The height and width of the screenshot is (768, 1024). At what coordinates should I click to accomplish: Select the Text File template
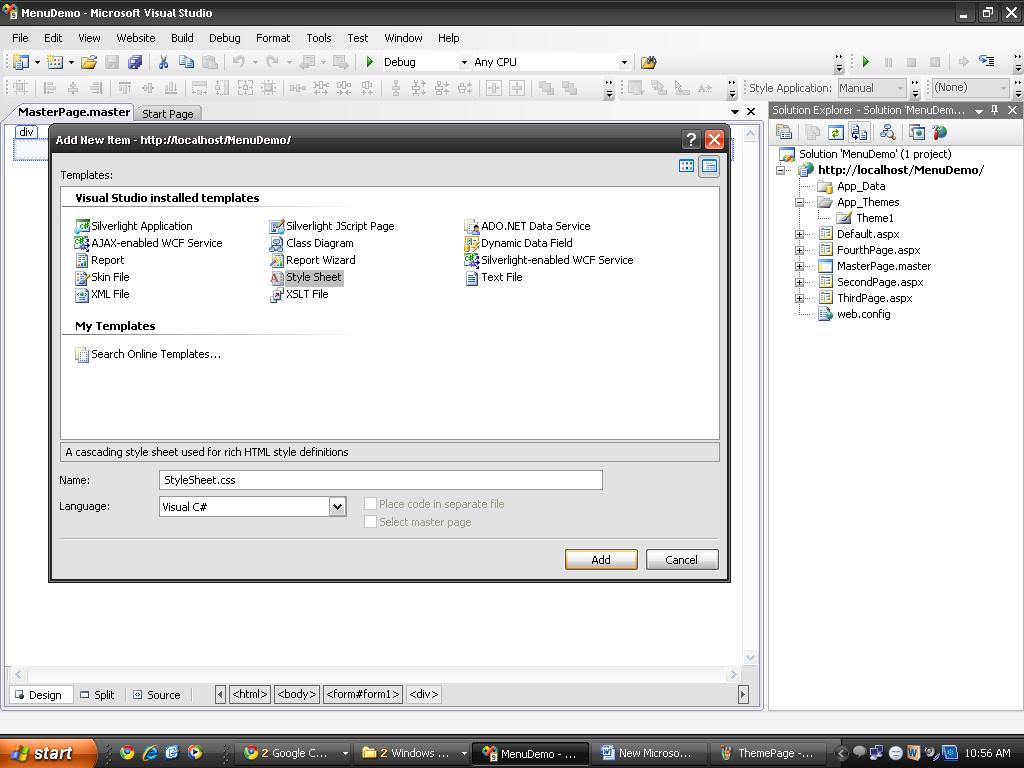pyautogui.click(x=494, y=278)
